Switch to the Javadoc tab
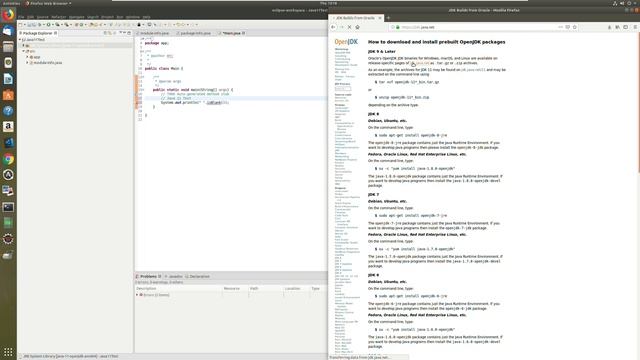 click(x=173, y=277)
